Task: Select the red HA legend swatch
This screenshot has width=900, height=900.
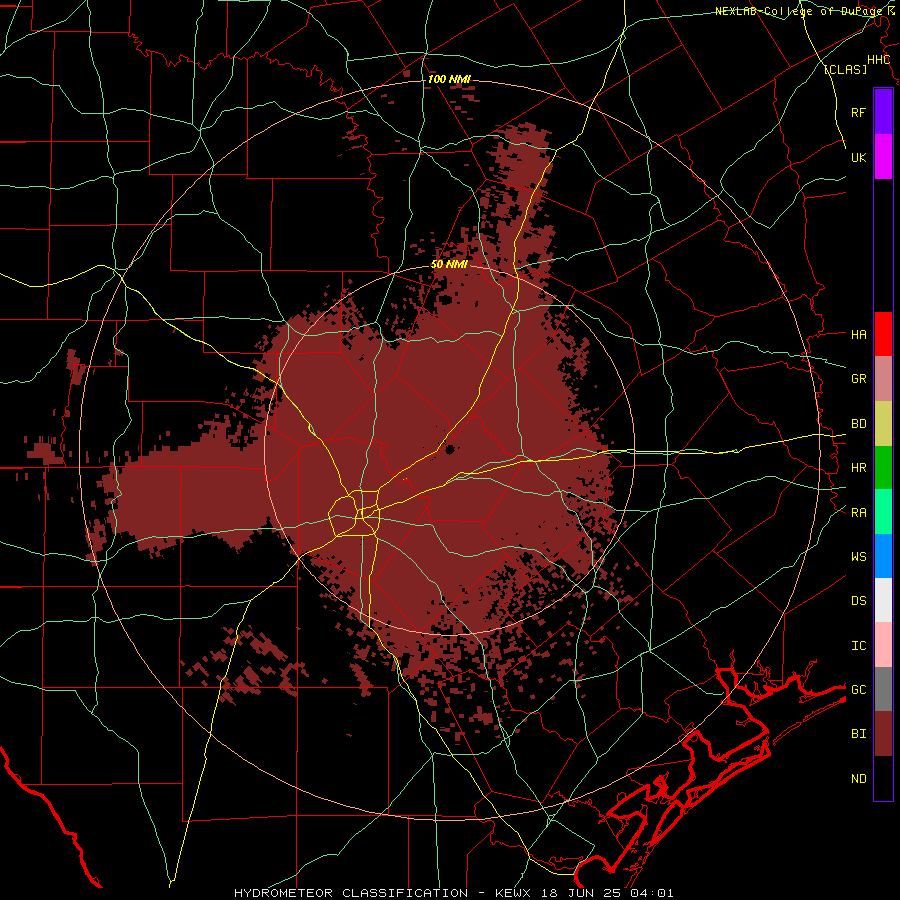Action: point(883,334)
